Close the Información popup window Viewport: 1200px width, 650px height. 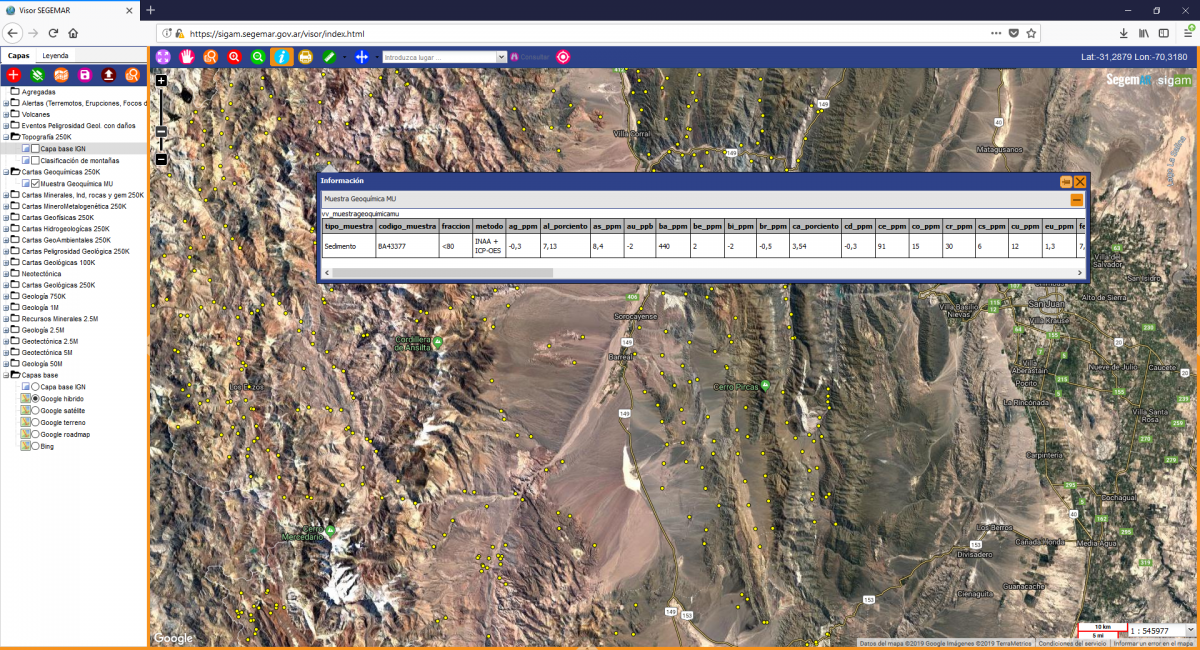click(x=1080, y=181)
